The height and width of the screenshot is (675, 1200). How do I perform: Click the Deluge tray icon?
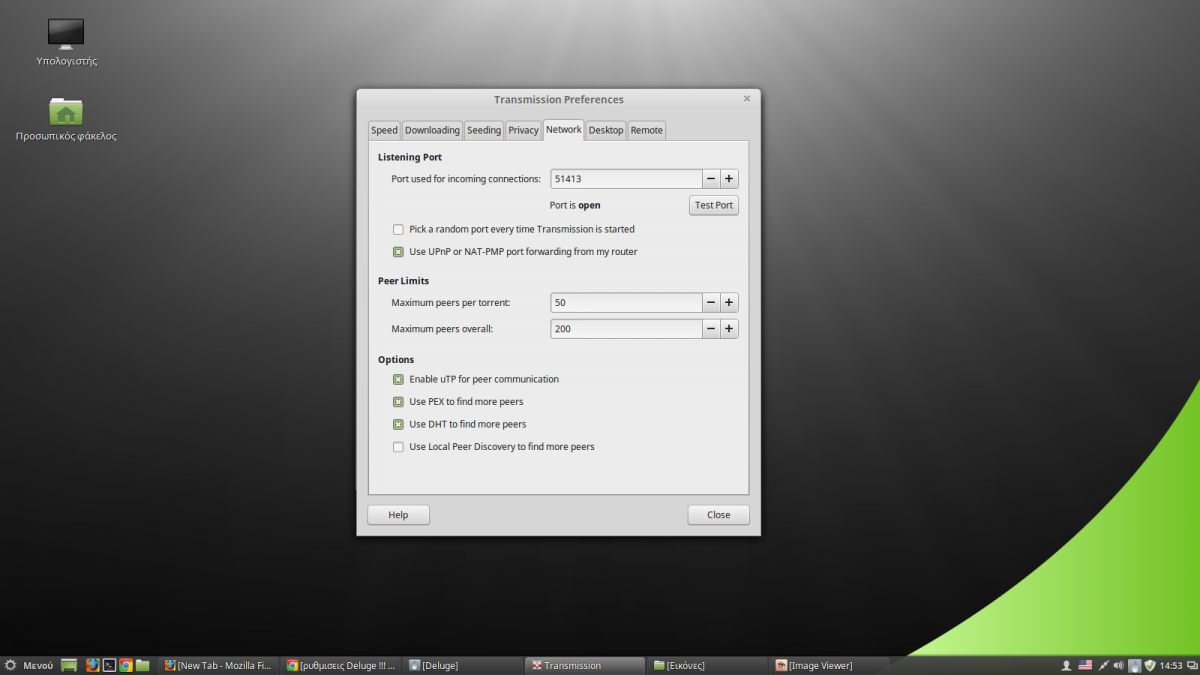pos(1135,665)
